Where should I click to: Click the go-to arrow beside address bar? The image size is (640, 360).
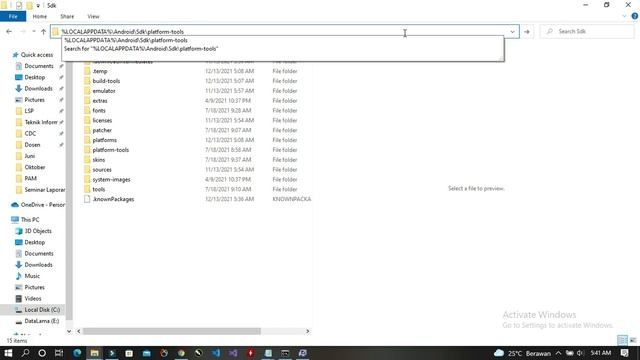pyautogui.click(x=527, y=31)
